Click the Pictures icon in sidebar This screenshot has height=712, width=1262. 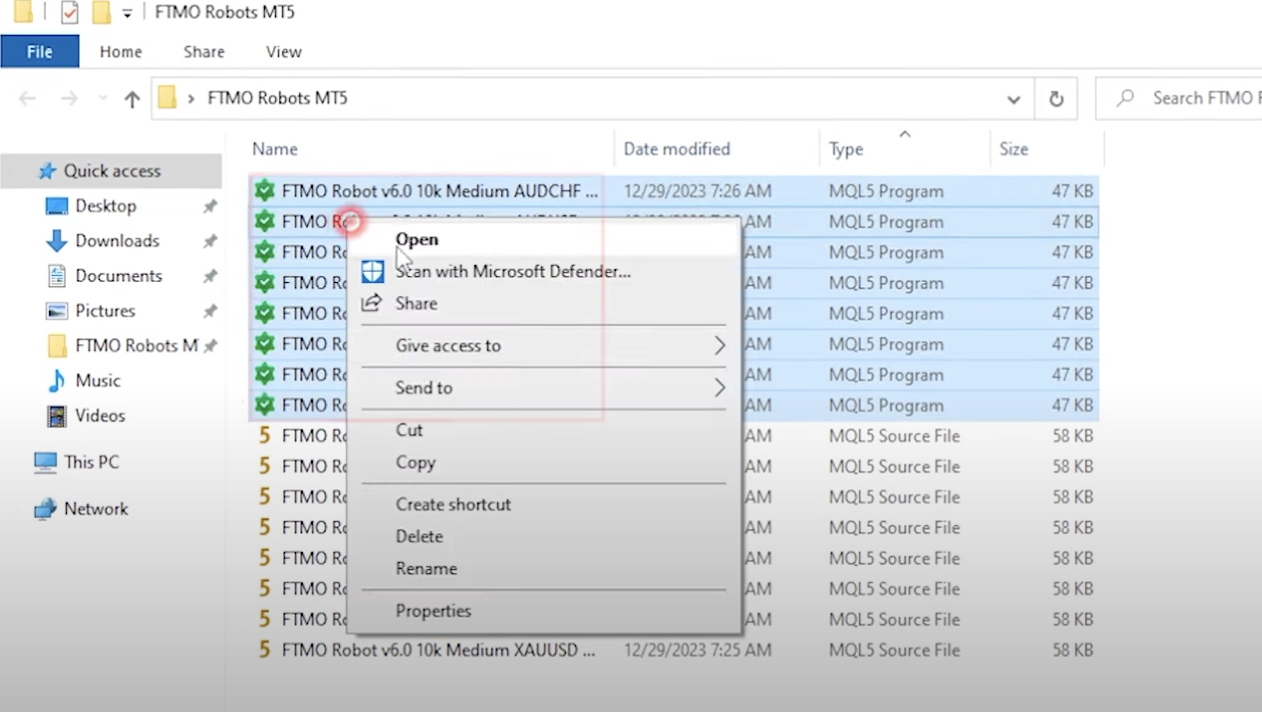tap(56, 311)
